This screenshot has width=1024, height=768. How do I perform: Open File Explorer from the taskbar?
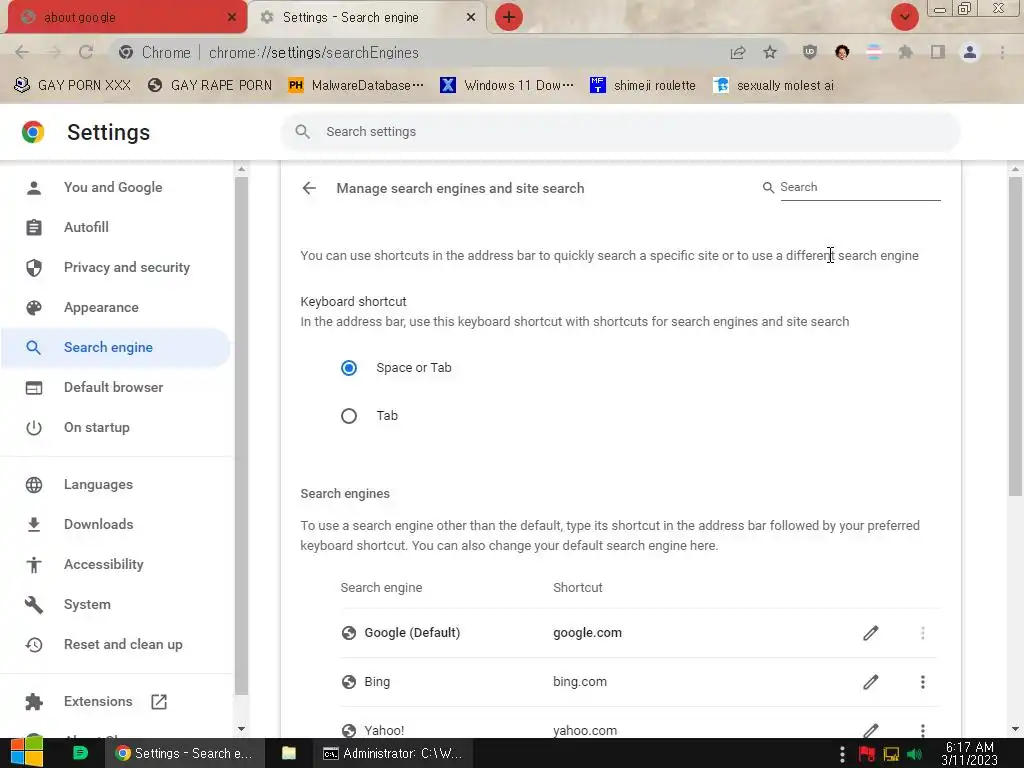click(x=289, y=753)
